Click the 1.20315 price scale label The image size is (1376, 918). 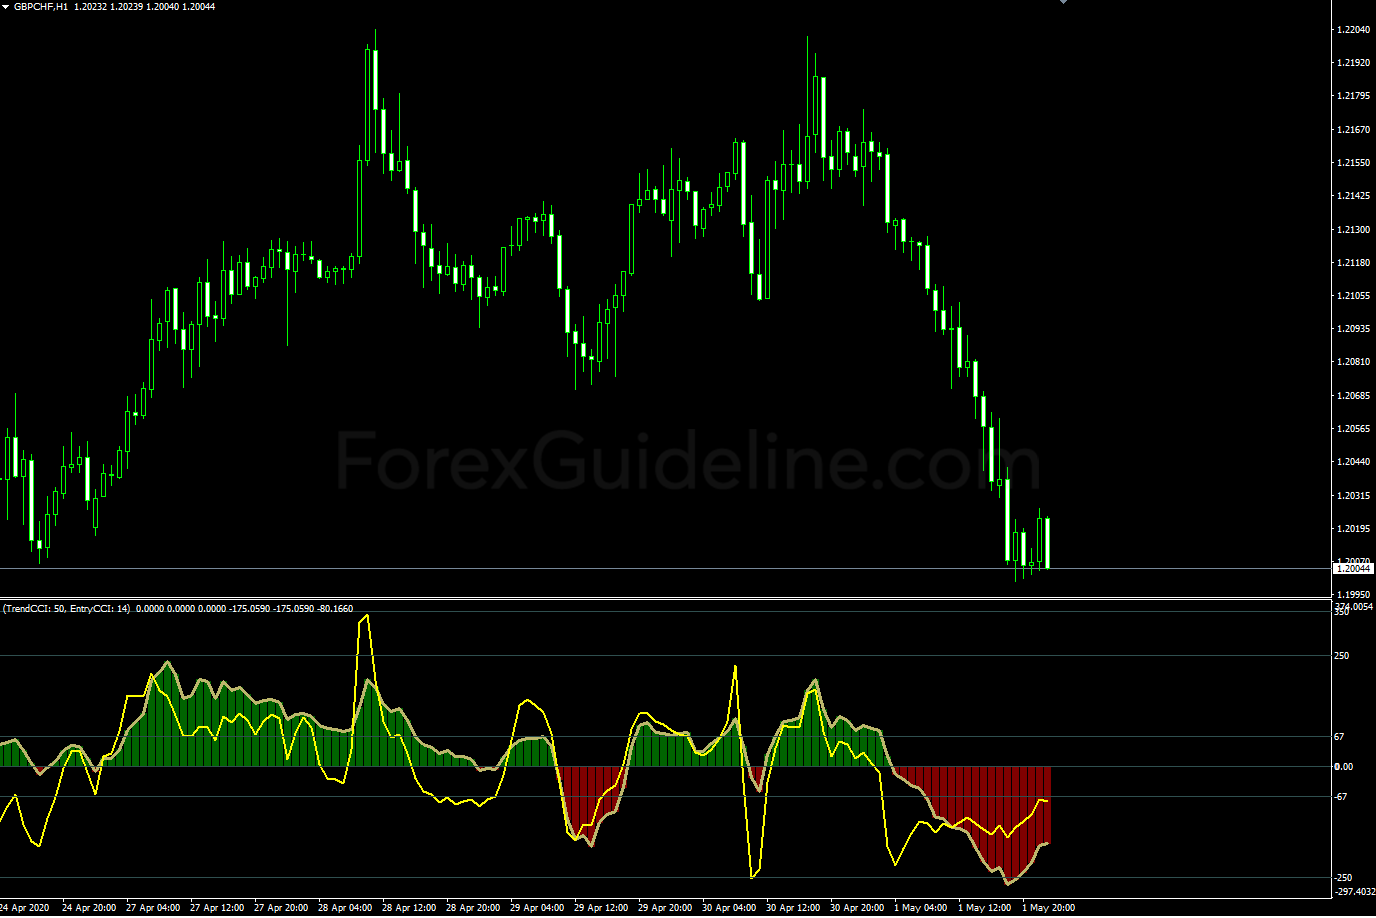[1353, 495]
